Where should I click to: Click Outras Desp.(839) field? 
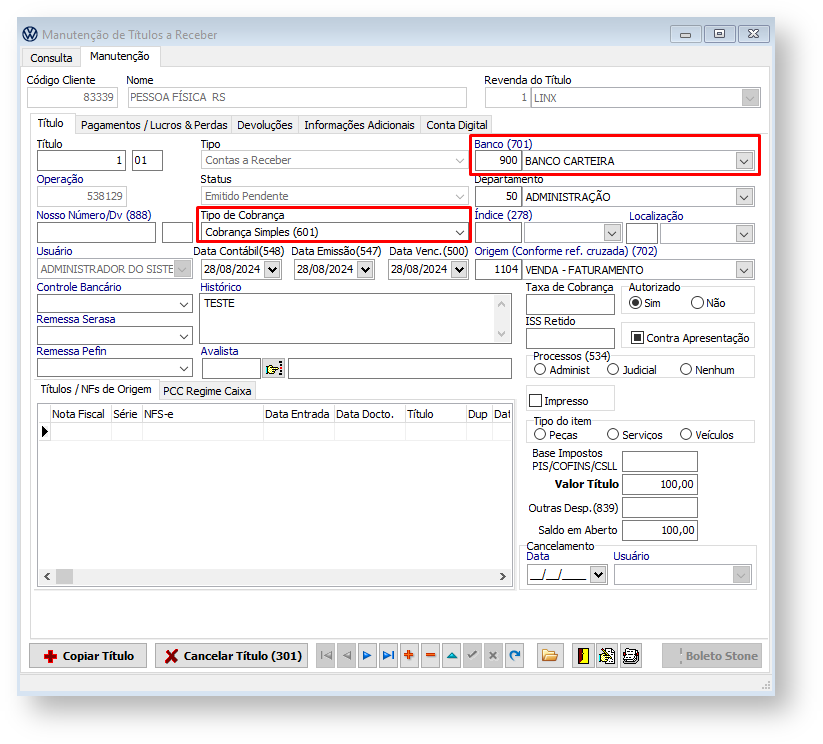(659, 508)
